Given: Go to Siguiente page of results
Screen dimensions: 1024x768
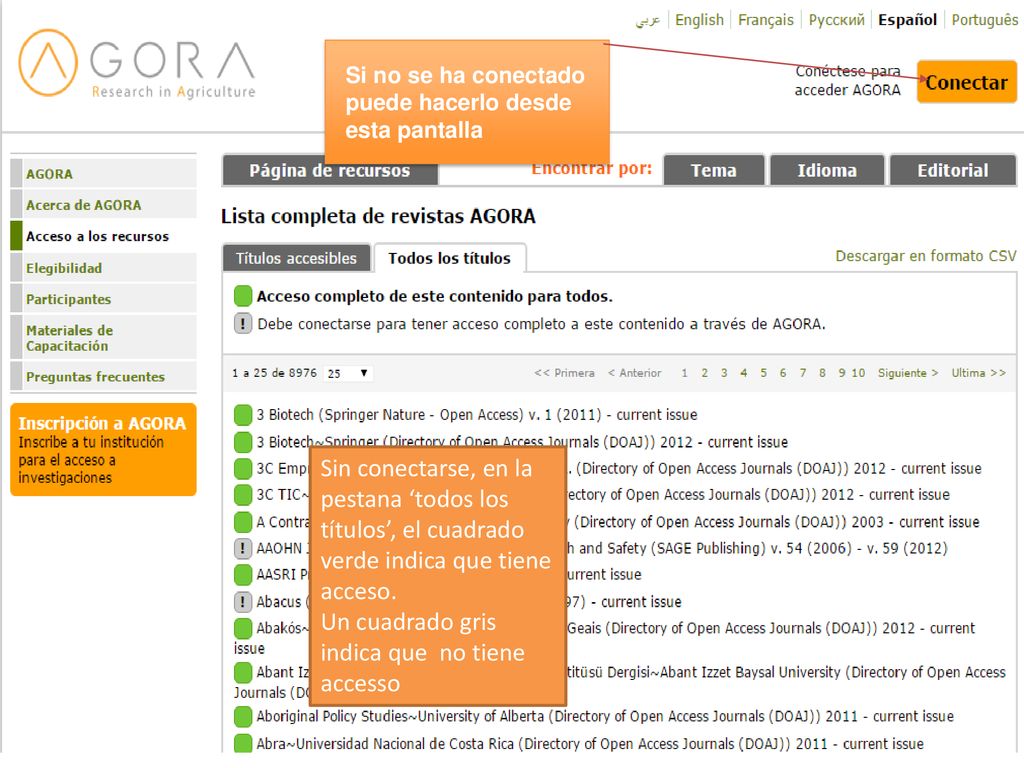Looking at the screenshot, I should 908,373.
